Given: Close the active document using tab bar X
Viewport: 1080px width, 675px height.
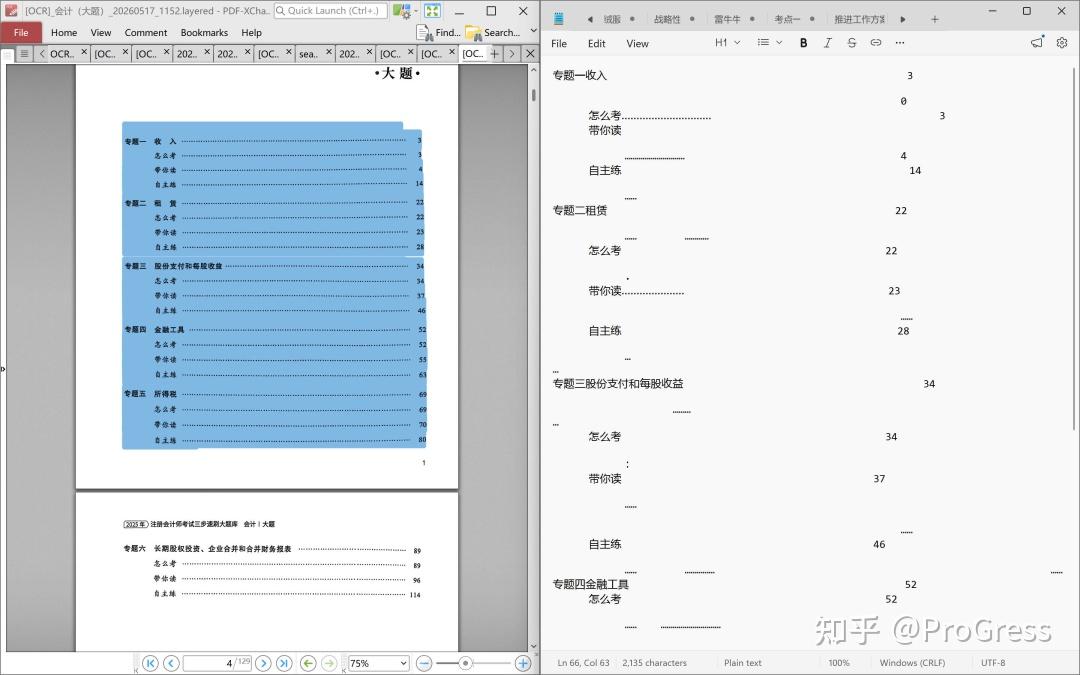Looking at the screenshot, I should (x=530, y=53).
